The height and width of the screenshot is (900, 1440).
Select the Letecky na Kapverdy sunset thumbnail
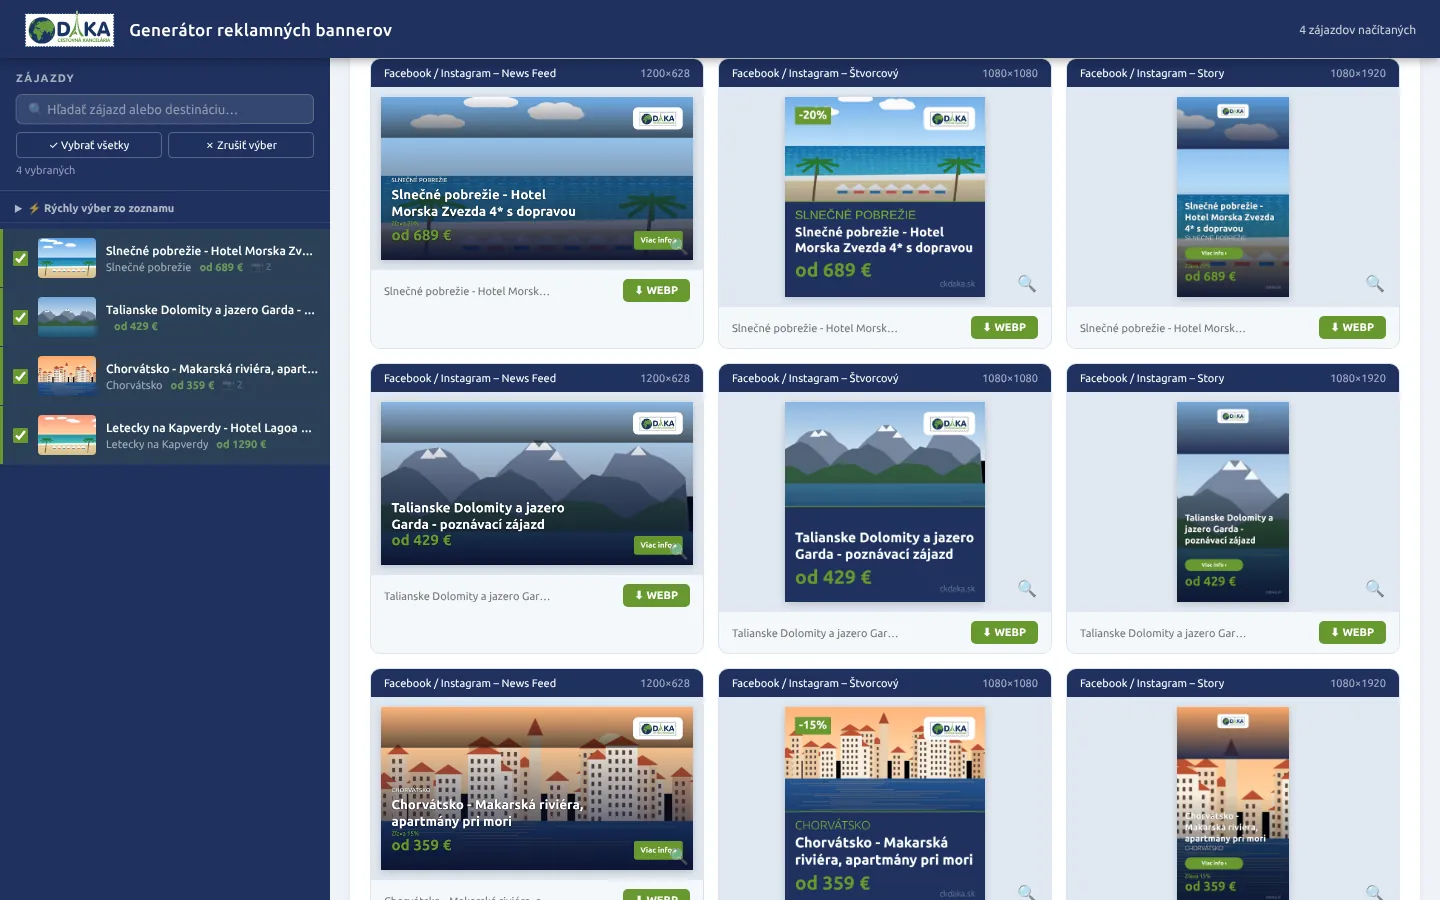click(67, 435)
